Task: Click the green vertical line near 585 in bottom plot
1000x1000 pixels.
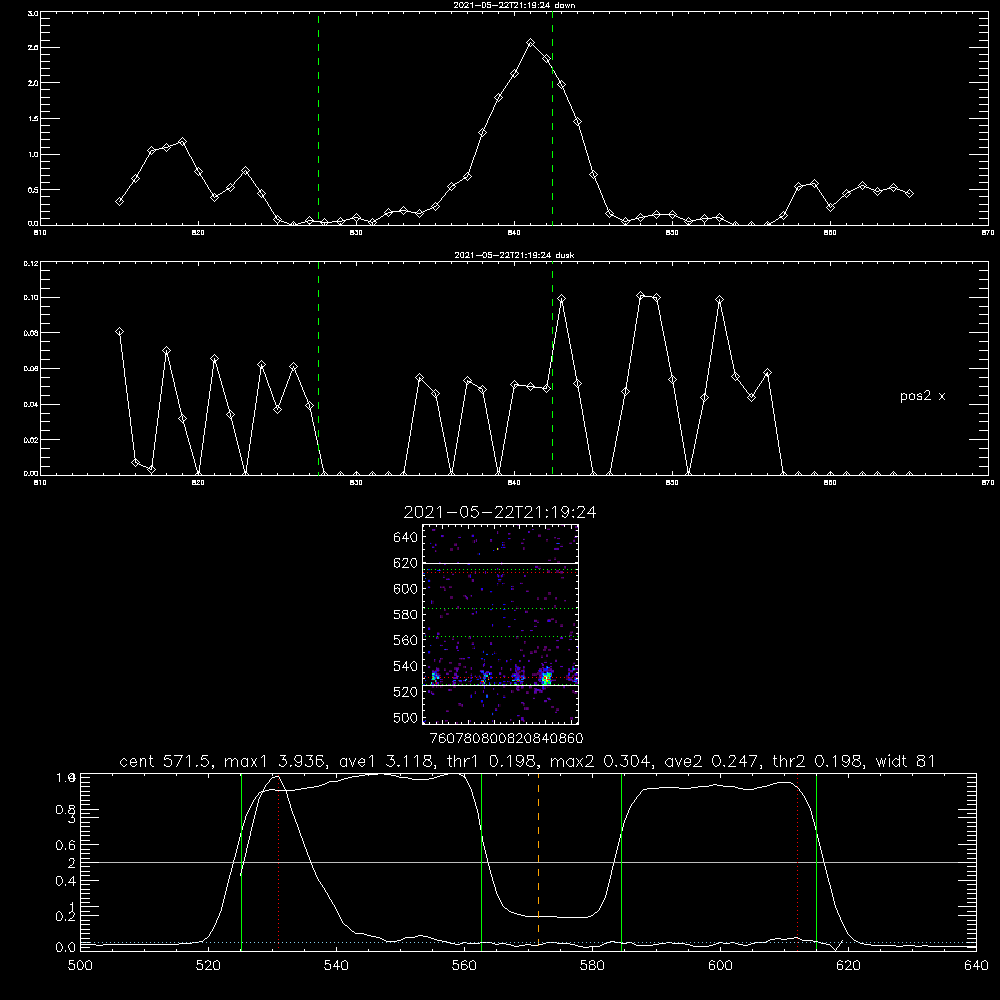Action: (621, 861)
